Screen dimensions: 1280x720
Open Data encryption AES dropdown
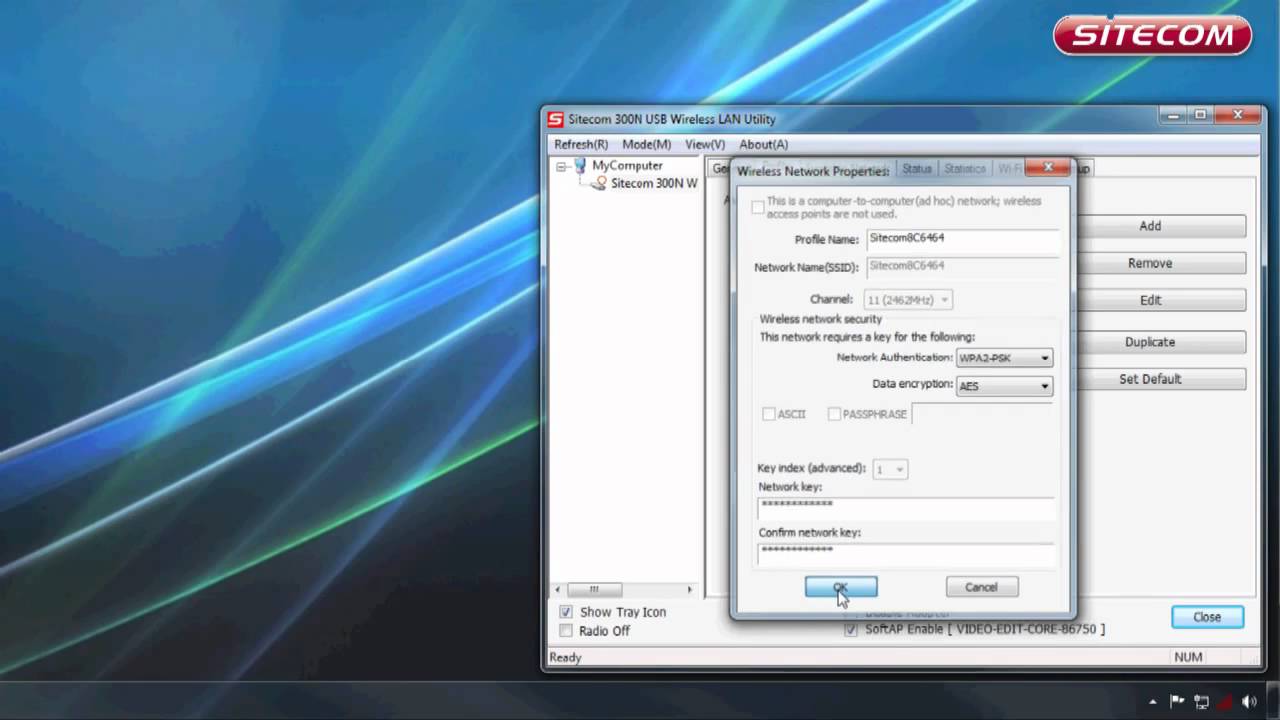click(x=1004, y=386)
